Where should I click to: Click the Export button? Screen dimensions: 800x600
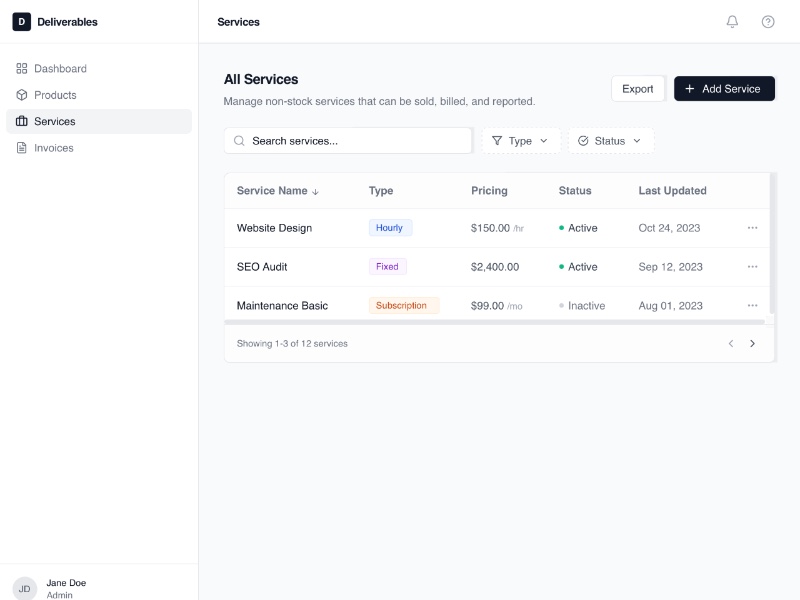click(638, 89)
